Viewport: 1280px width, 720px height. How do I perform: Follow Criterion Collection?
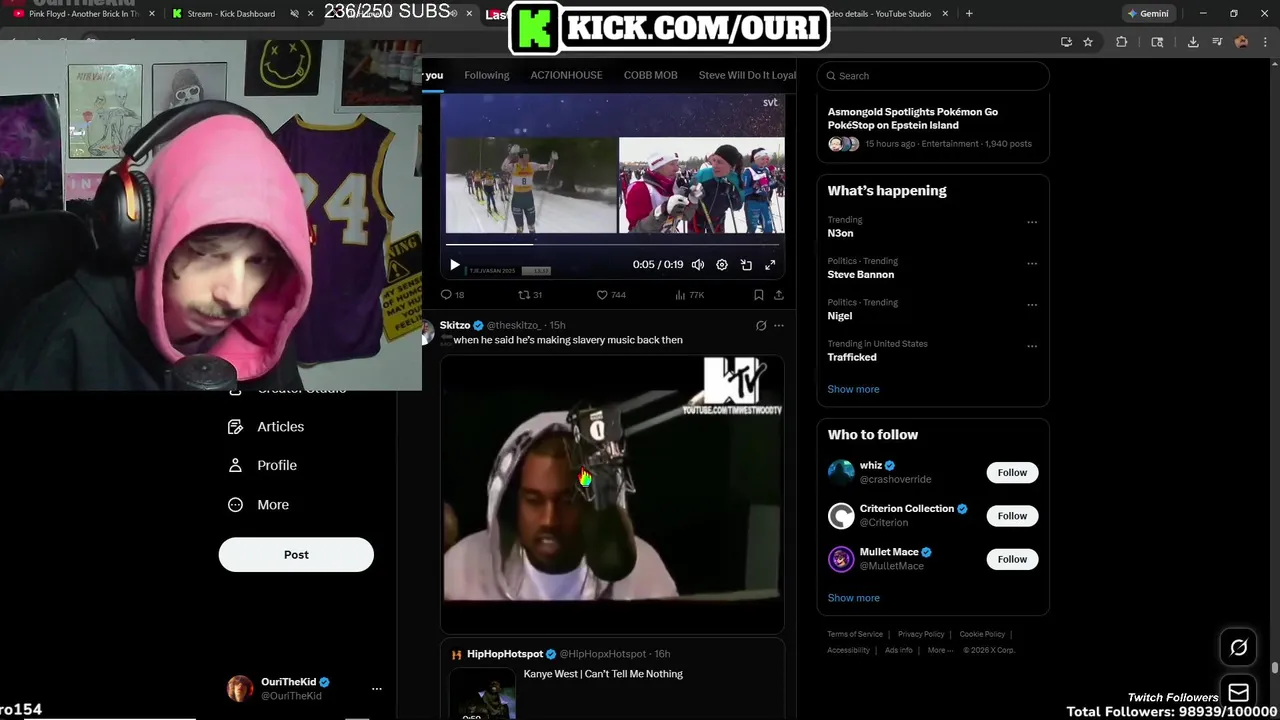coord(1012,516)
